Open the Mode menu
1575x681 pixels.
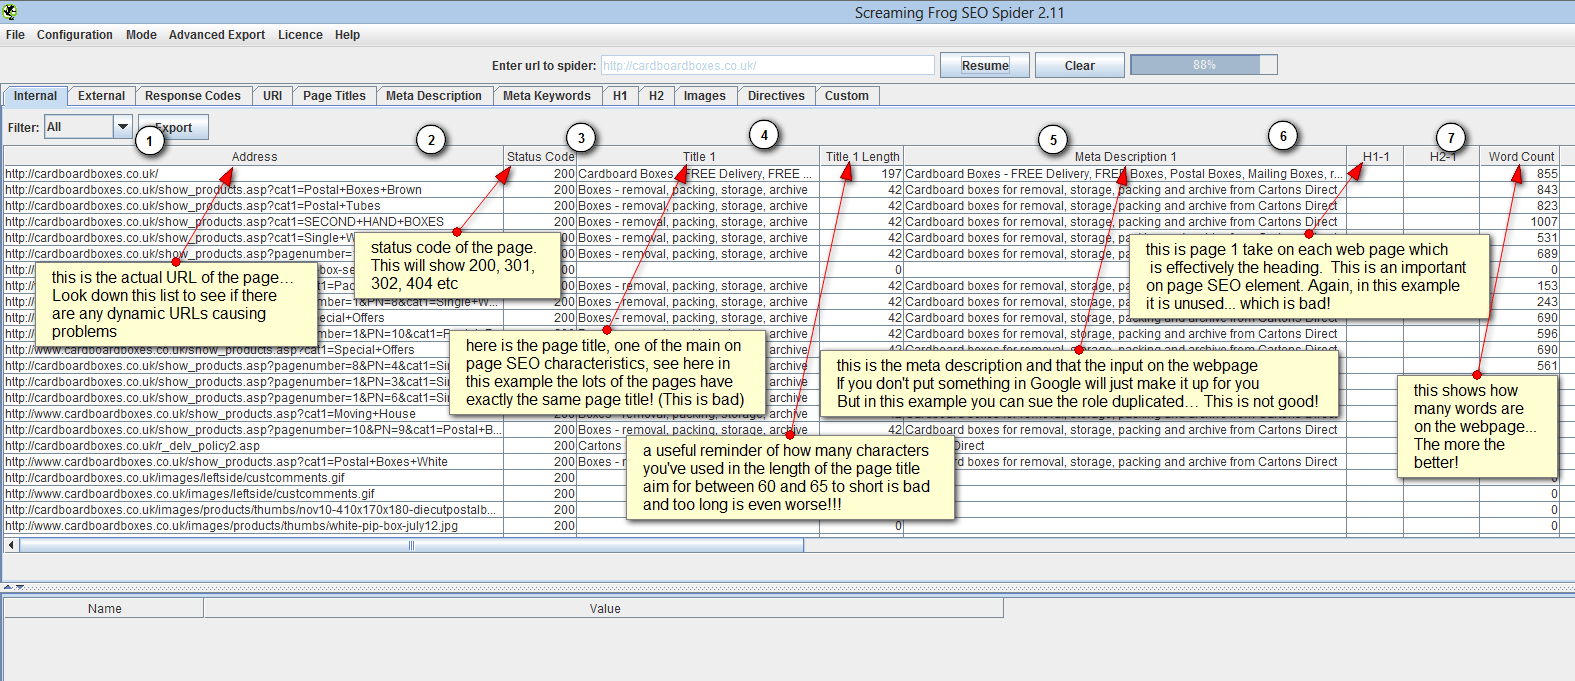pos(141,35)
